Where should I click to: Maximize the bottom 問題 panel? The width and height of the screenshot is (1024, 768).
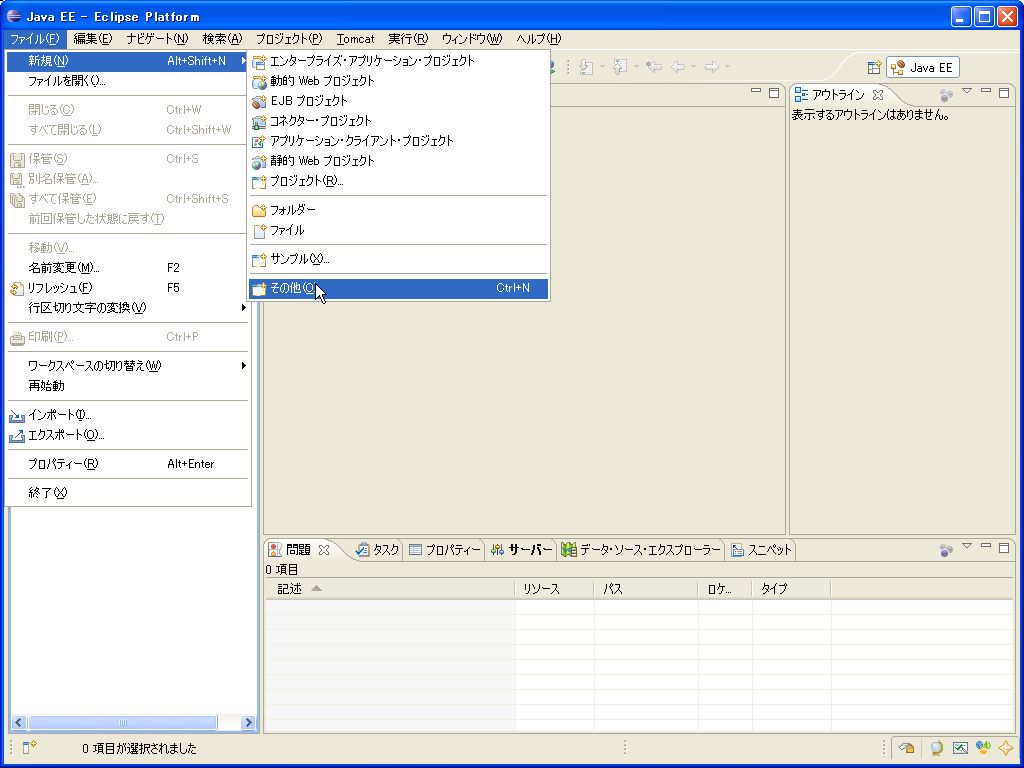point(1004,547)
